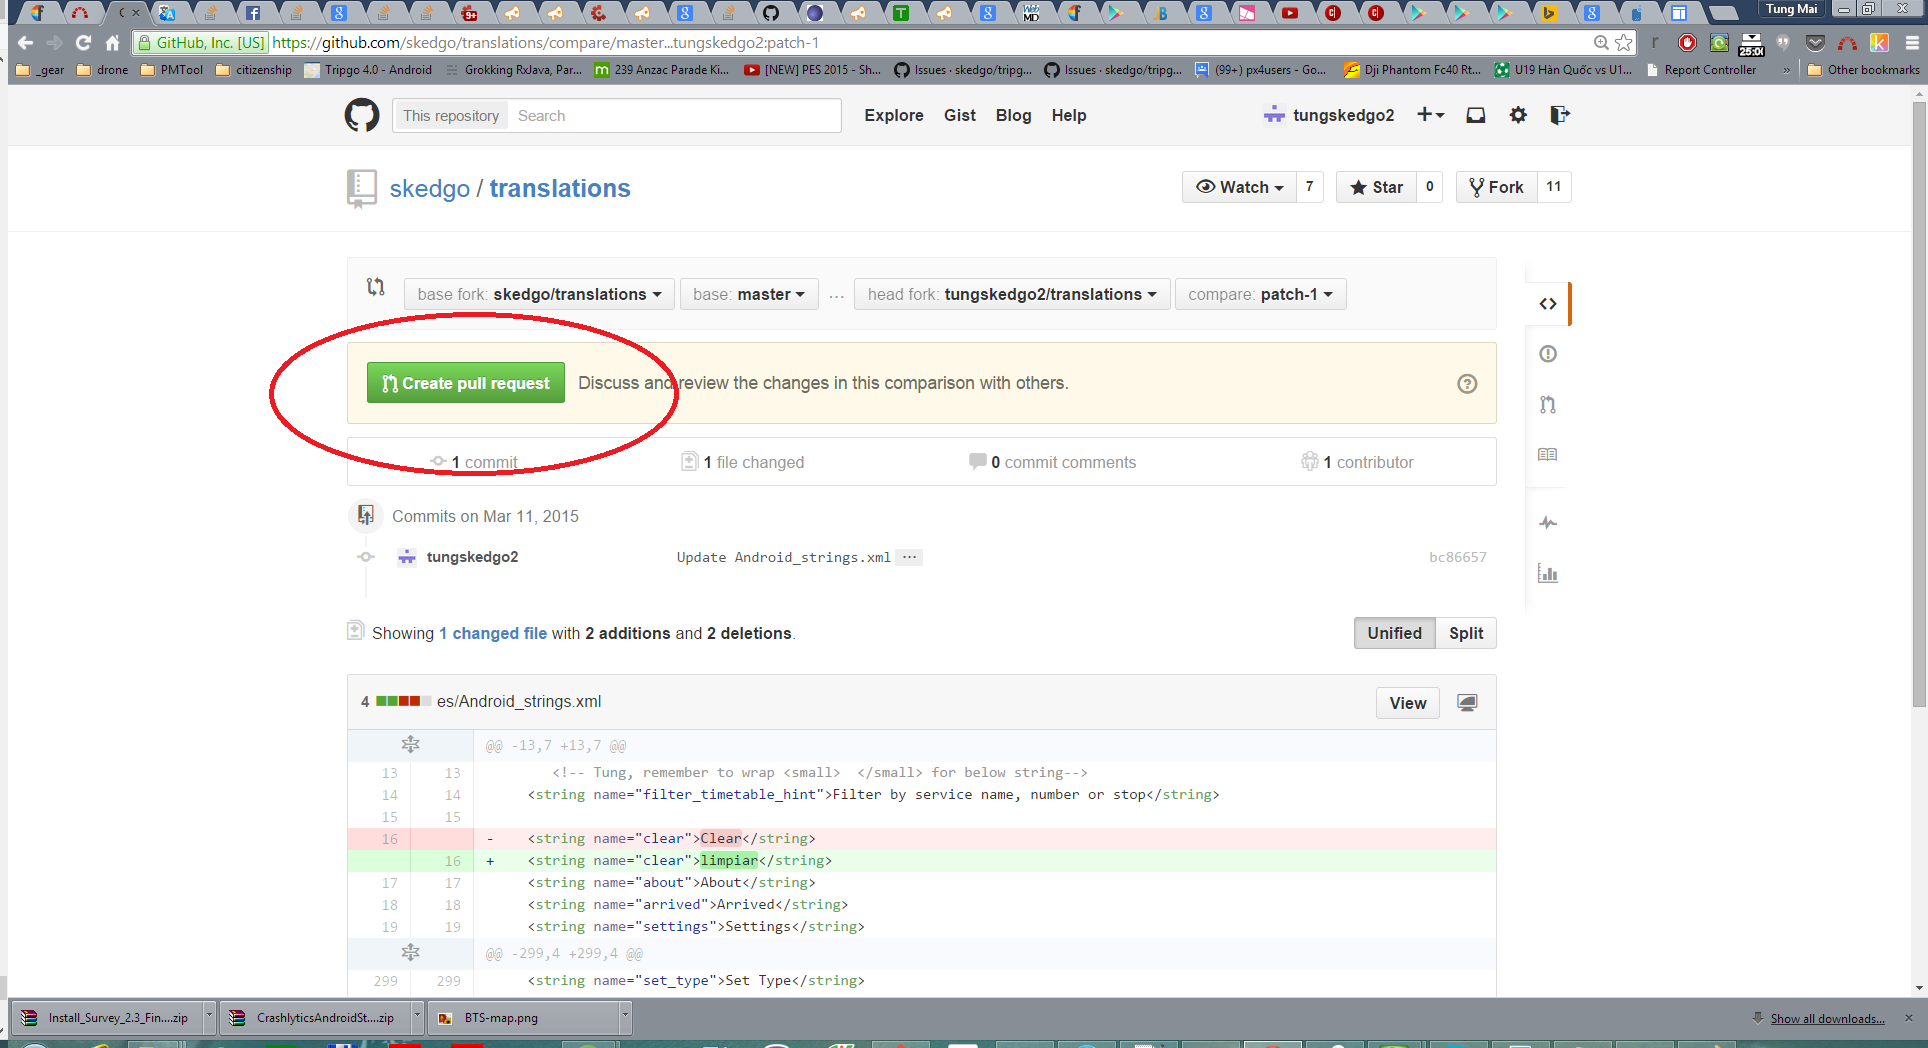Screen dimensions: 1928x1048
Task: Open the CrashlyticsAndroidSt zip download
Action: click(x=316, y=1018)
